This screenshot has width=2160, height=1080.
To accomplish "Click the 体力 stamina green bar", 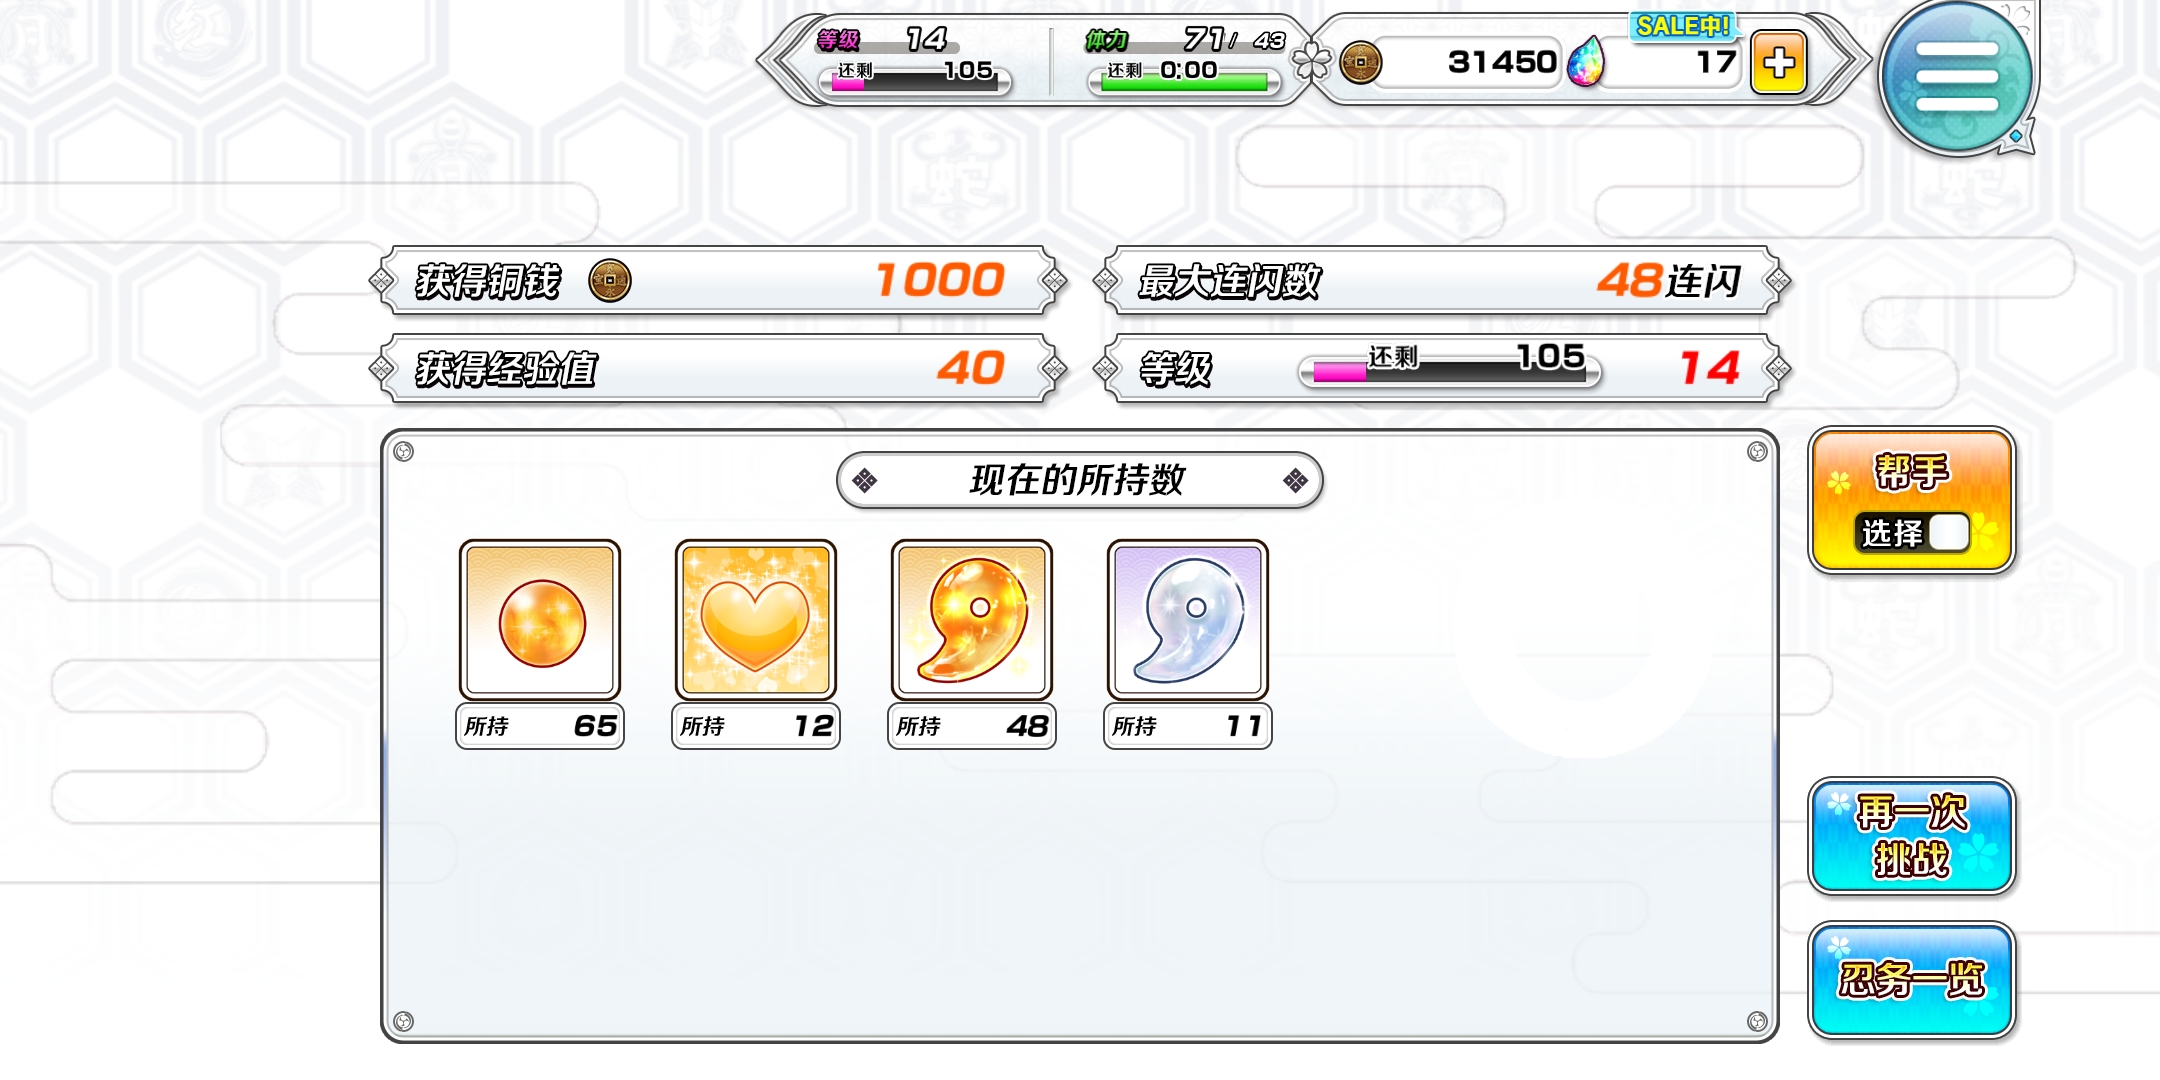I will coord(1184,83).
